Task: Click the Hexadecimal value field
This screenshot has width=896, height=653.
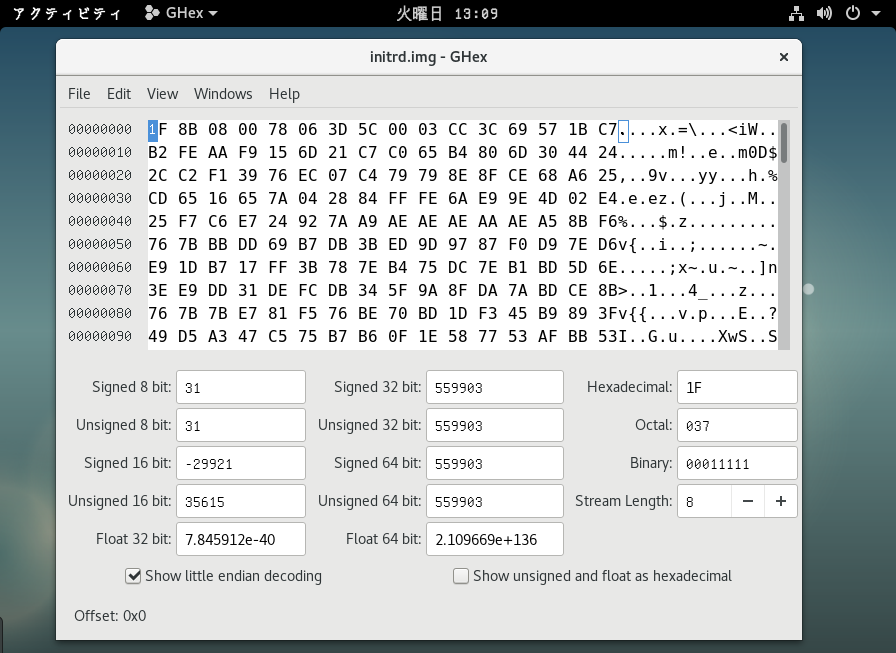Action: pyautogui.click(x=737, y=387)
